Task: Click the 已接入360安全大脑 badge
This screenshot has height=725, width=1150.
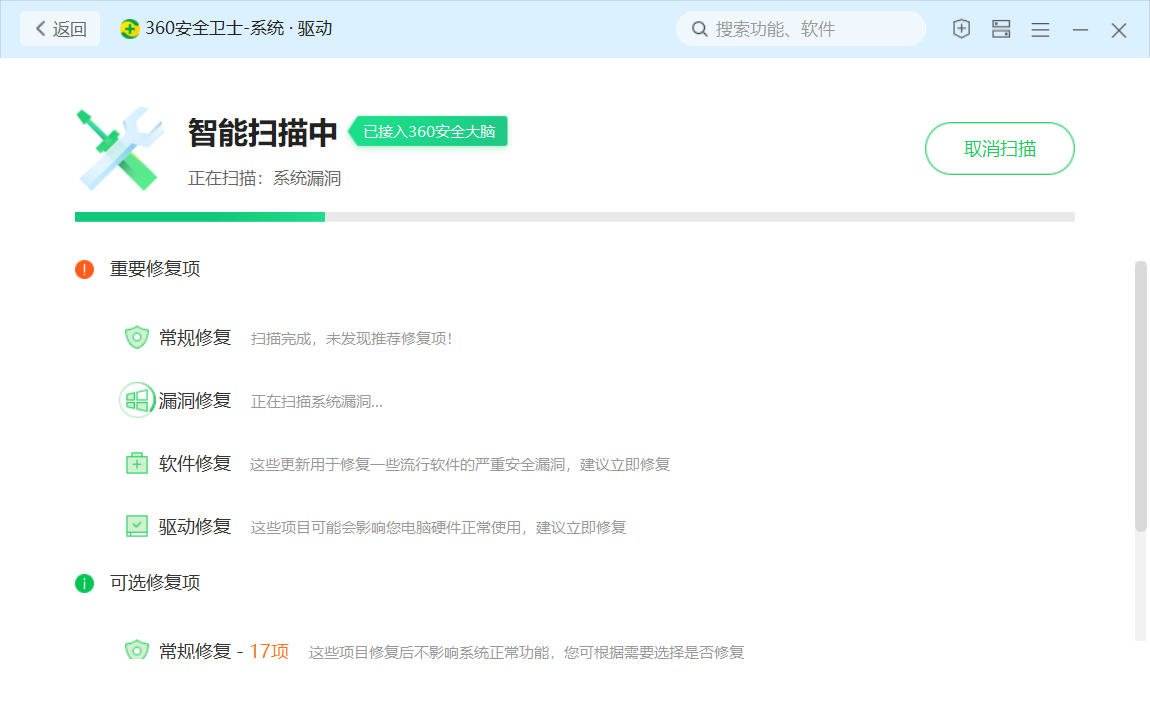Action: 429,131
